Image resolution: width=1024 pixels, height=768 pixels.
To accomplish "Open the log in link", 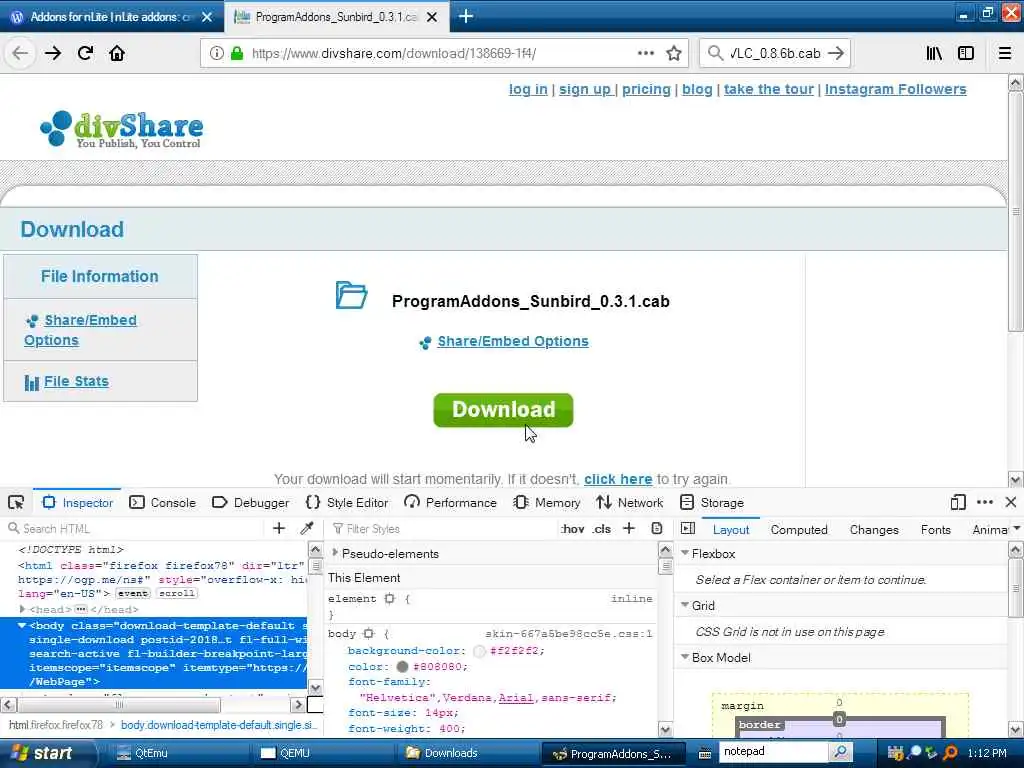I will [x=528, y=89].
